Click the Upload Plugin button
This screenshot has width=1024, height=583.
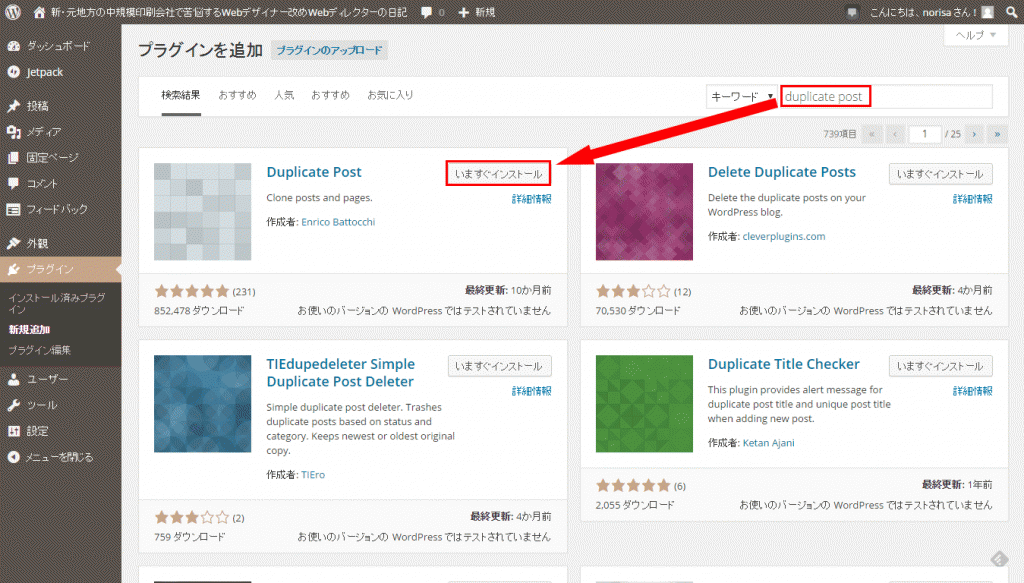329,50
